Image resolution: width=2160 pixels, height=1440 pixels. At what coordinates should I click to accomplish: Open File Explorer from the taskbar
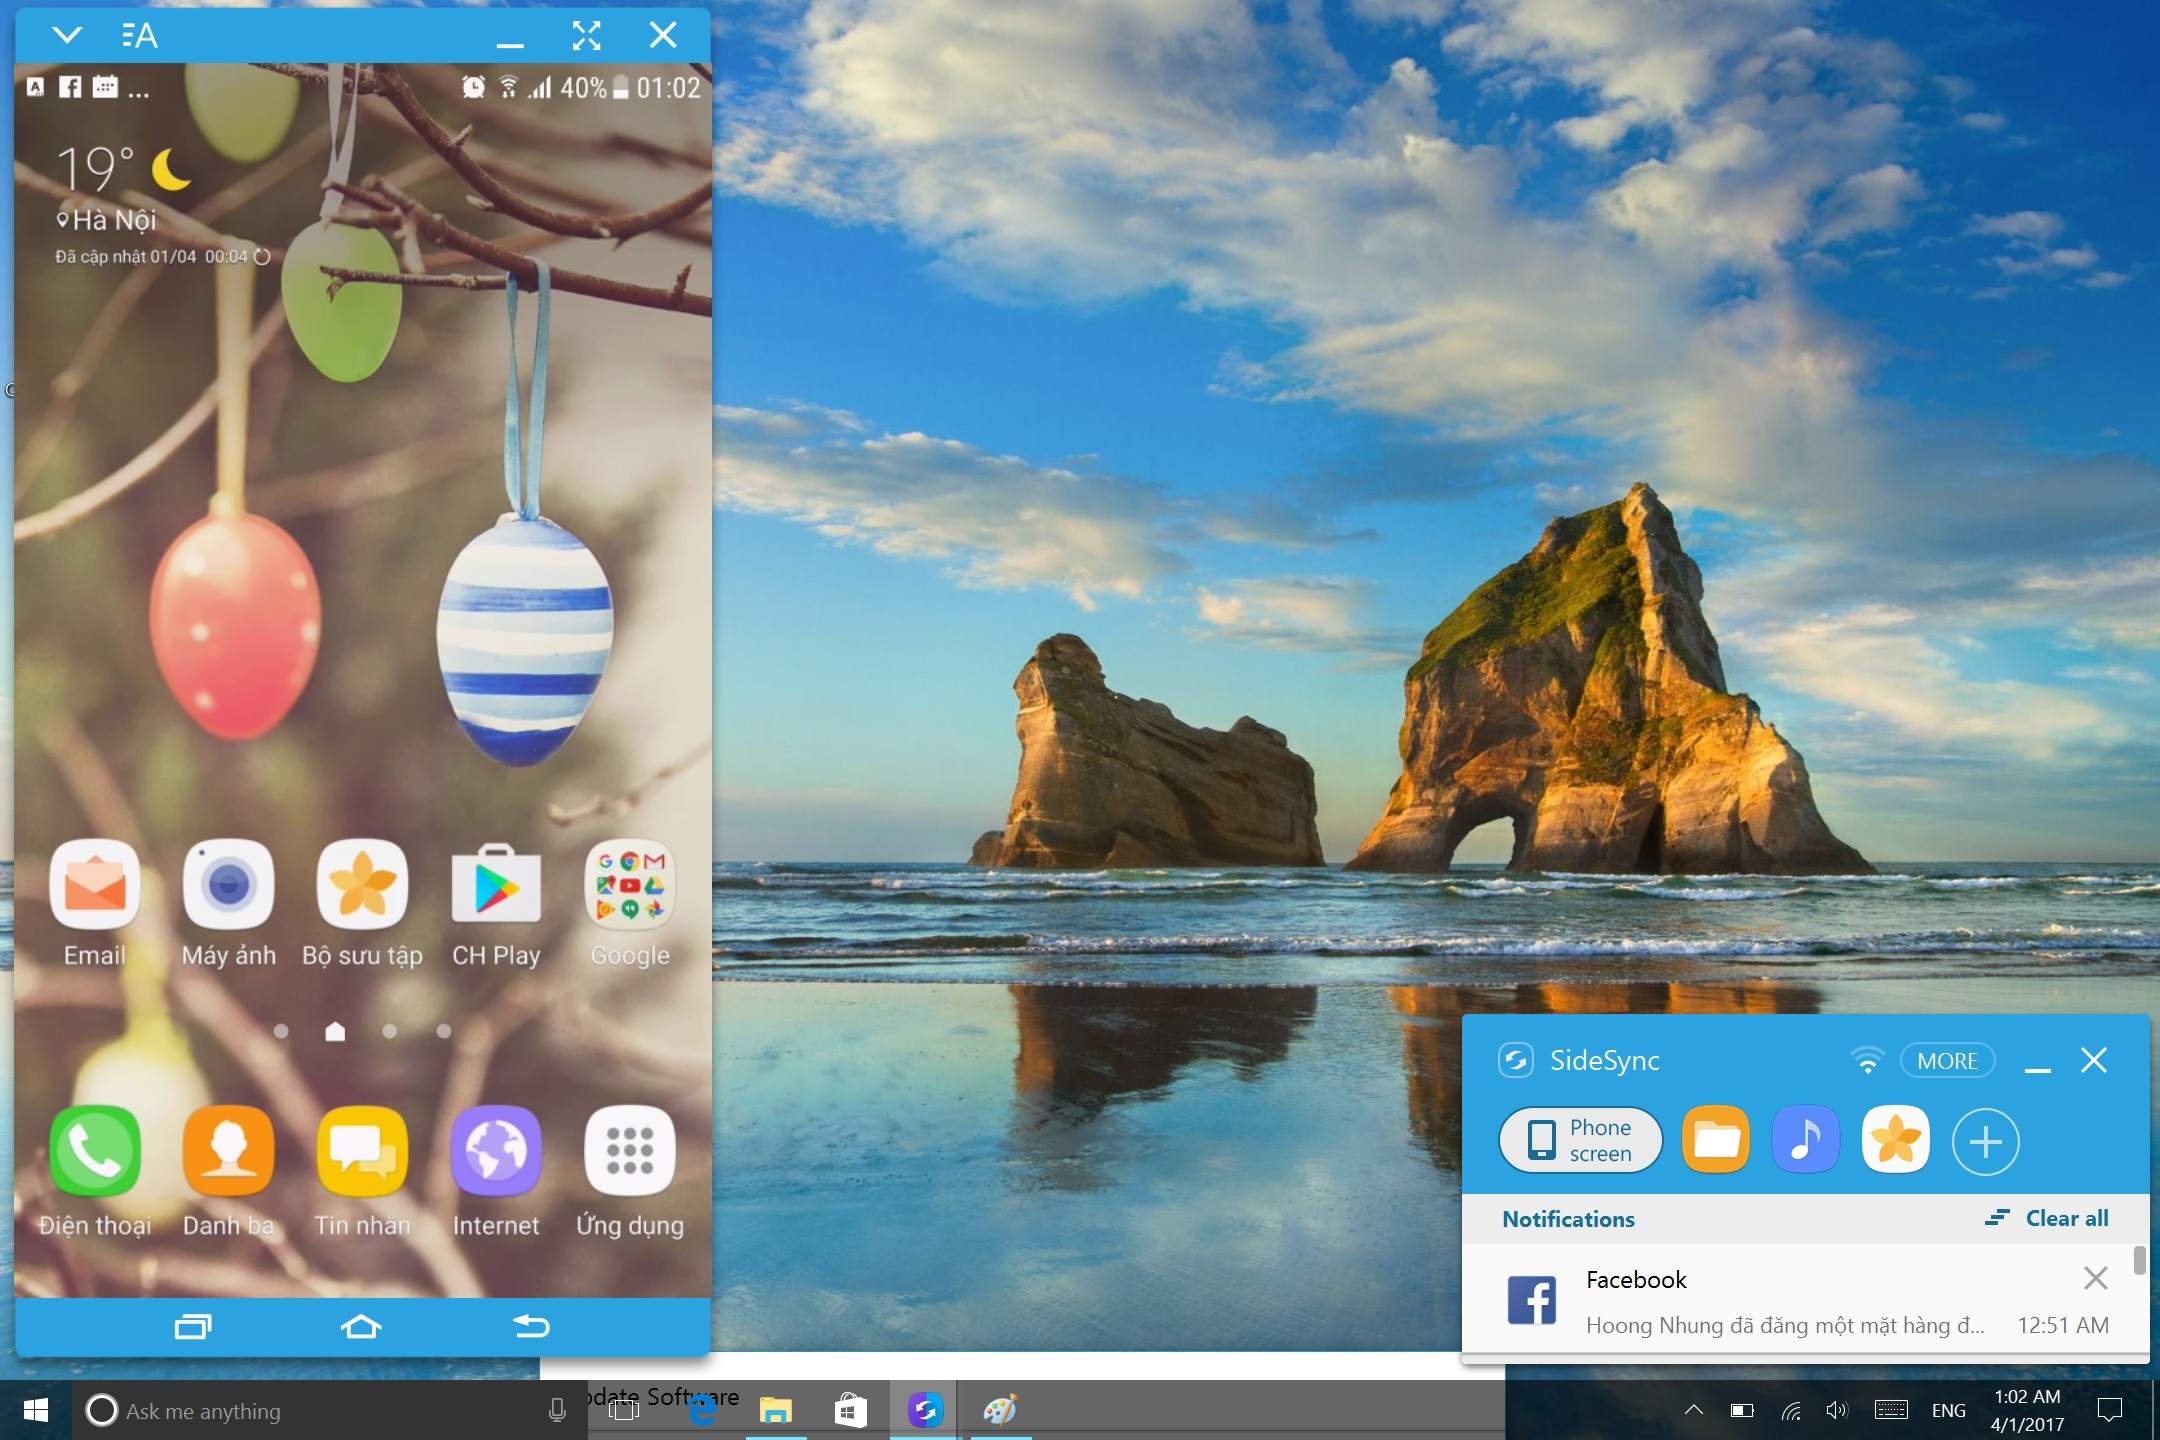pyautogui.click(x=775, y=1410)
